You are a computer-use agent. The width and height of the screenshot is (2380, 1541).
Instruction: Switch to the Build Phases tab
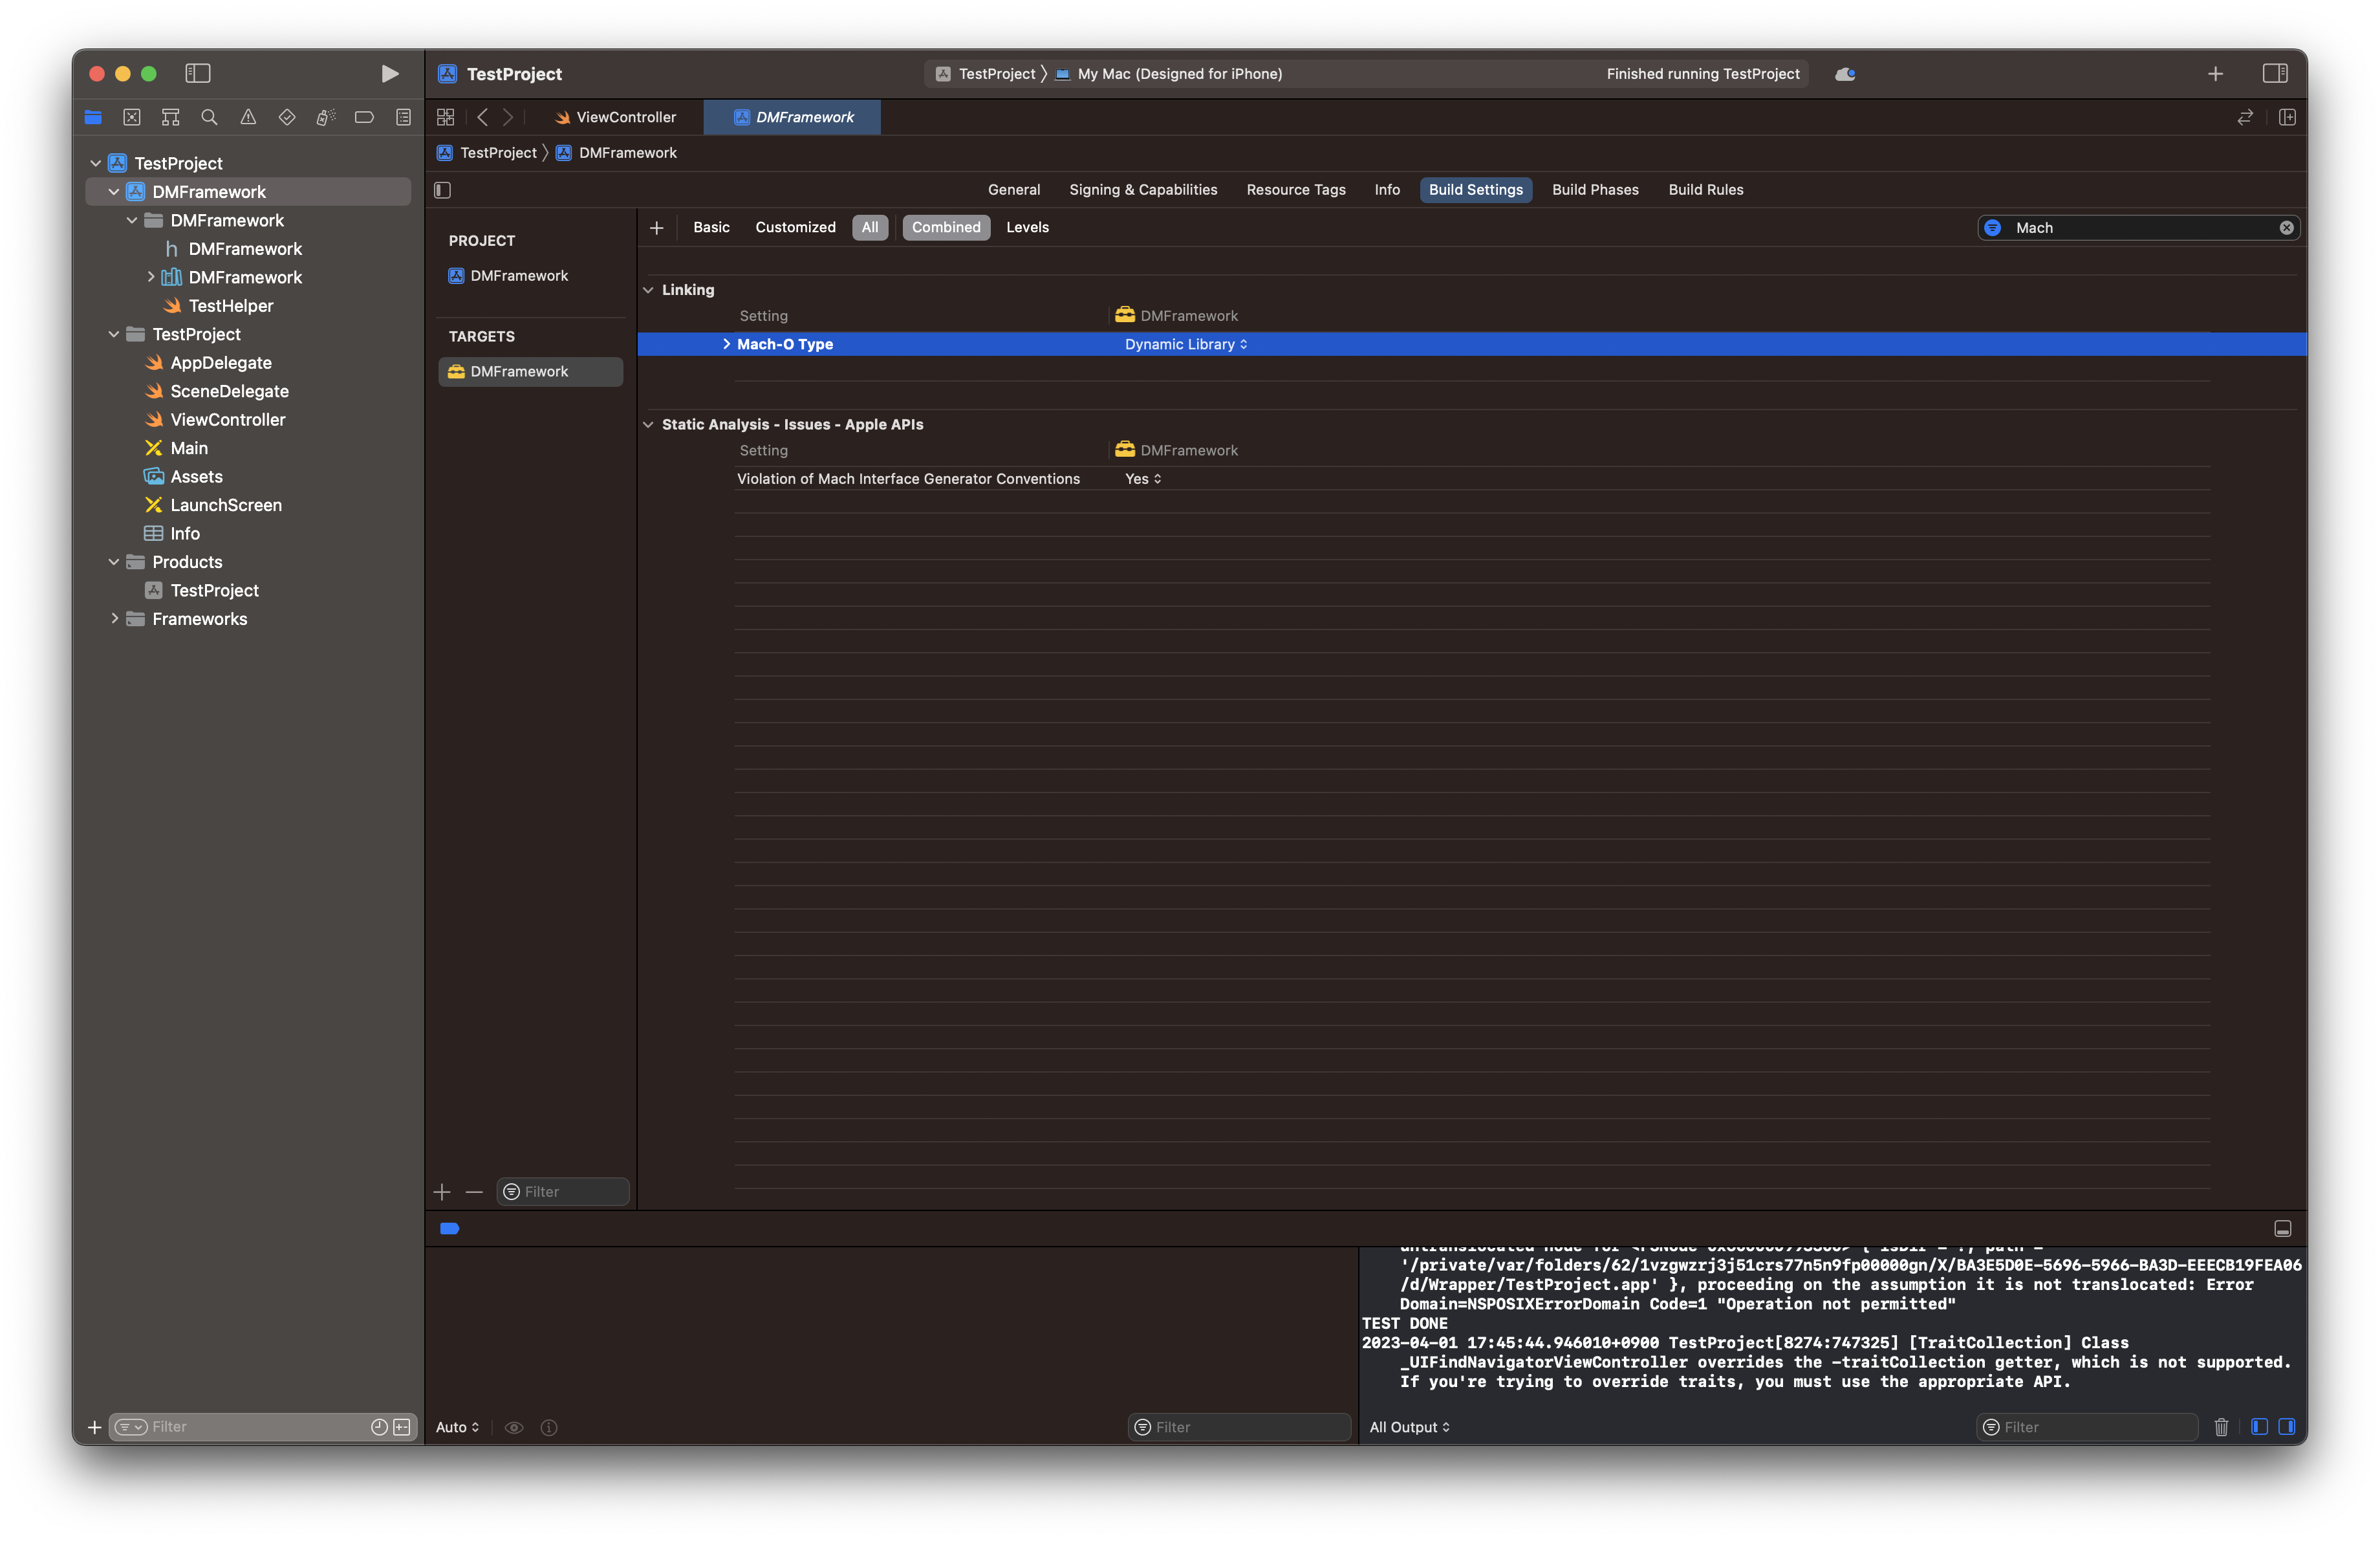click(1595, 190)
